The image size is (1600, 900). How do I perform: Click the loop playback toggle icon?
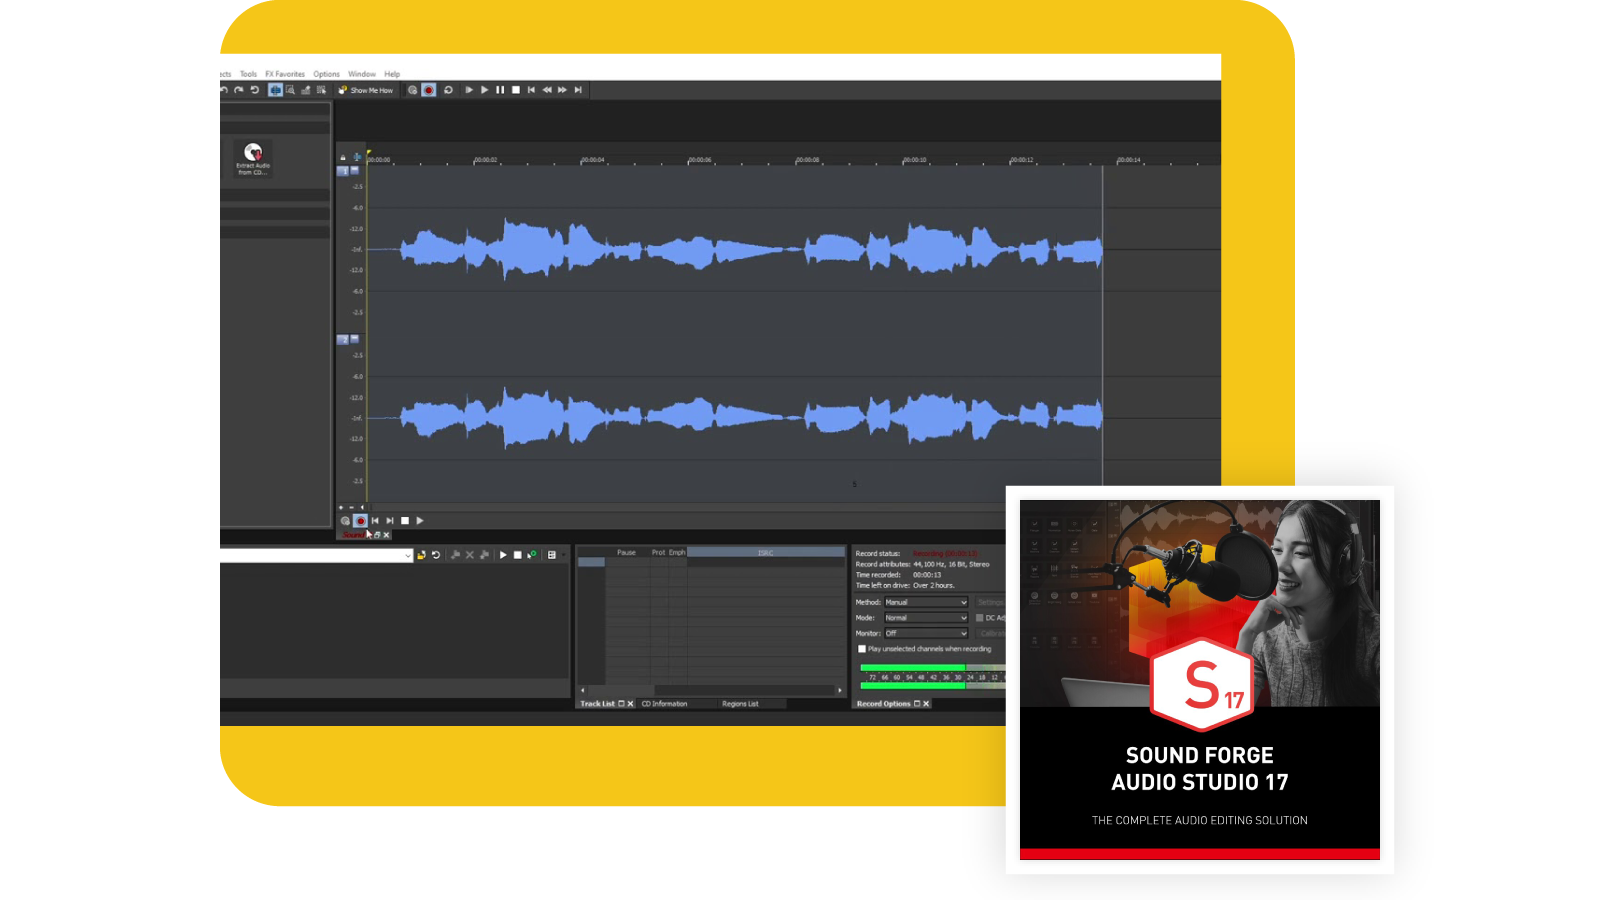point(448,90)
